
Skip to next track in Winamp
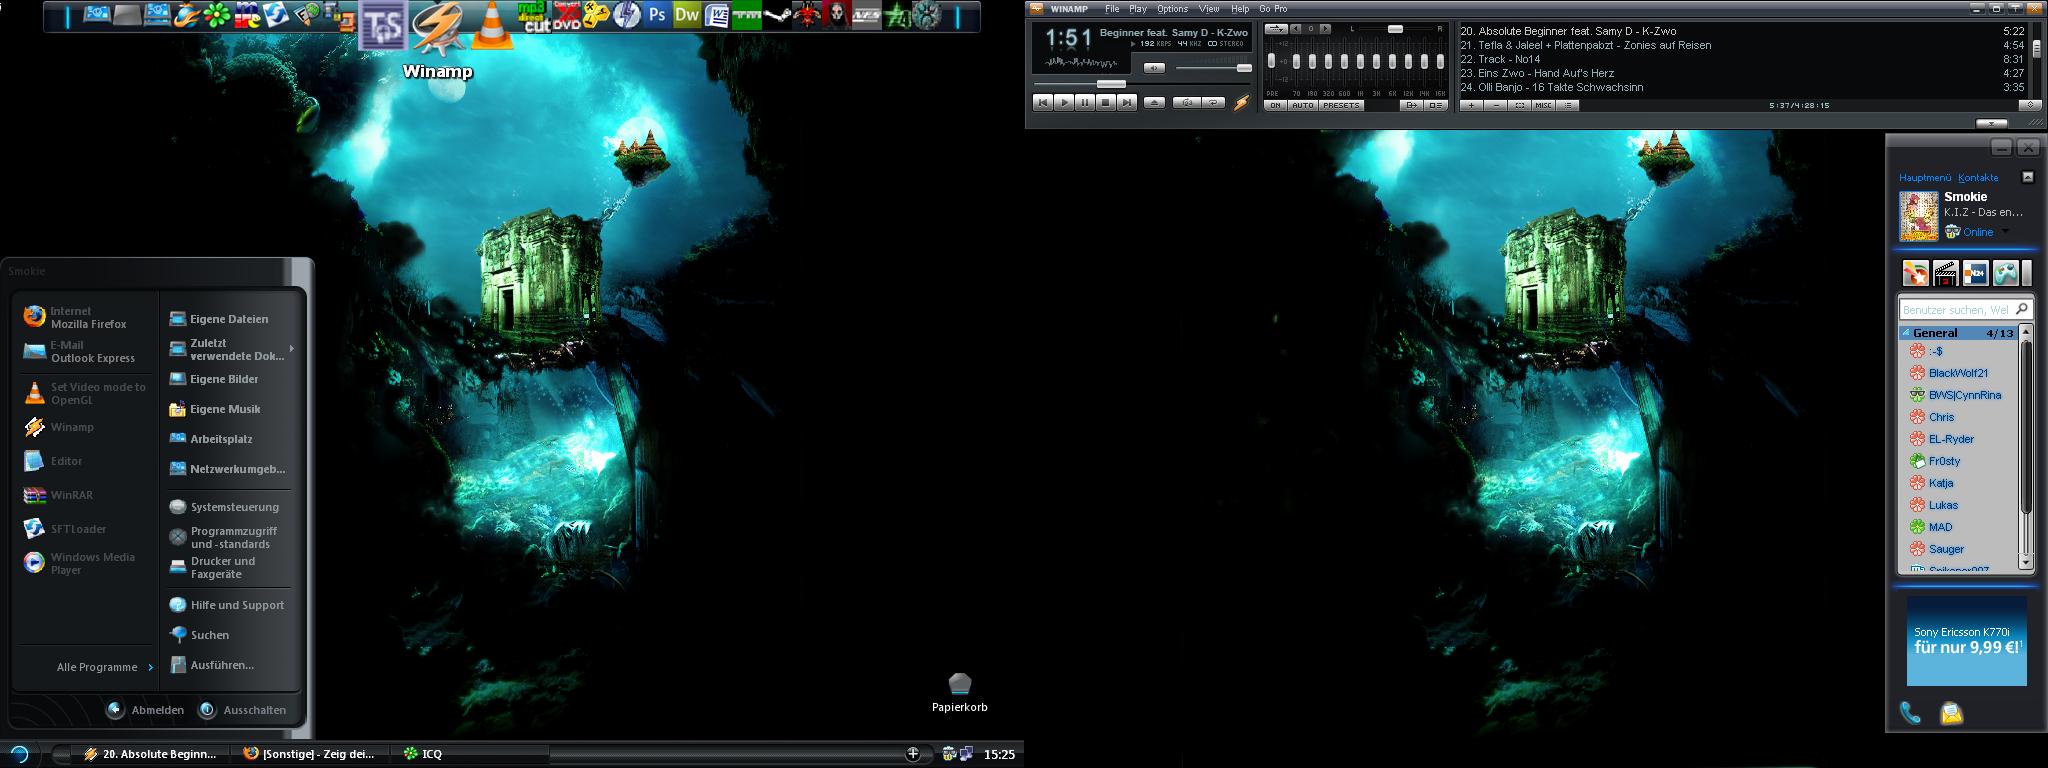click(1127, 102)
